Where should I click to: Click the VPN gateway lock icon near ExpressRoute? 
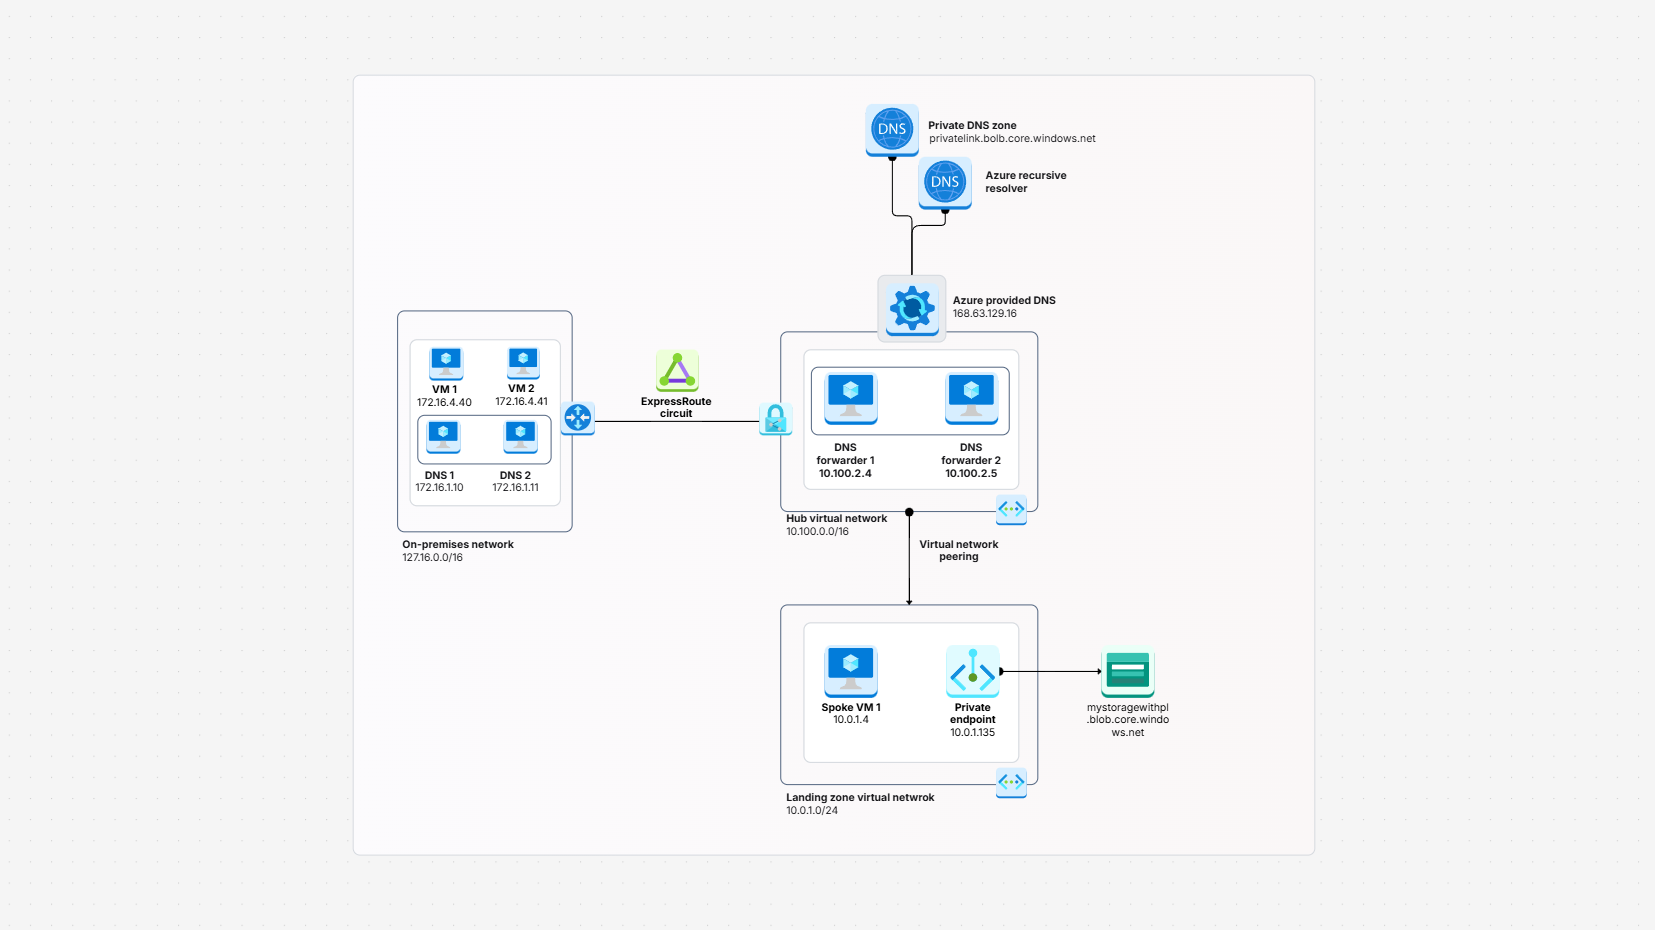[x=777, y=420]
